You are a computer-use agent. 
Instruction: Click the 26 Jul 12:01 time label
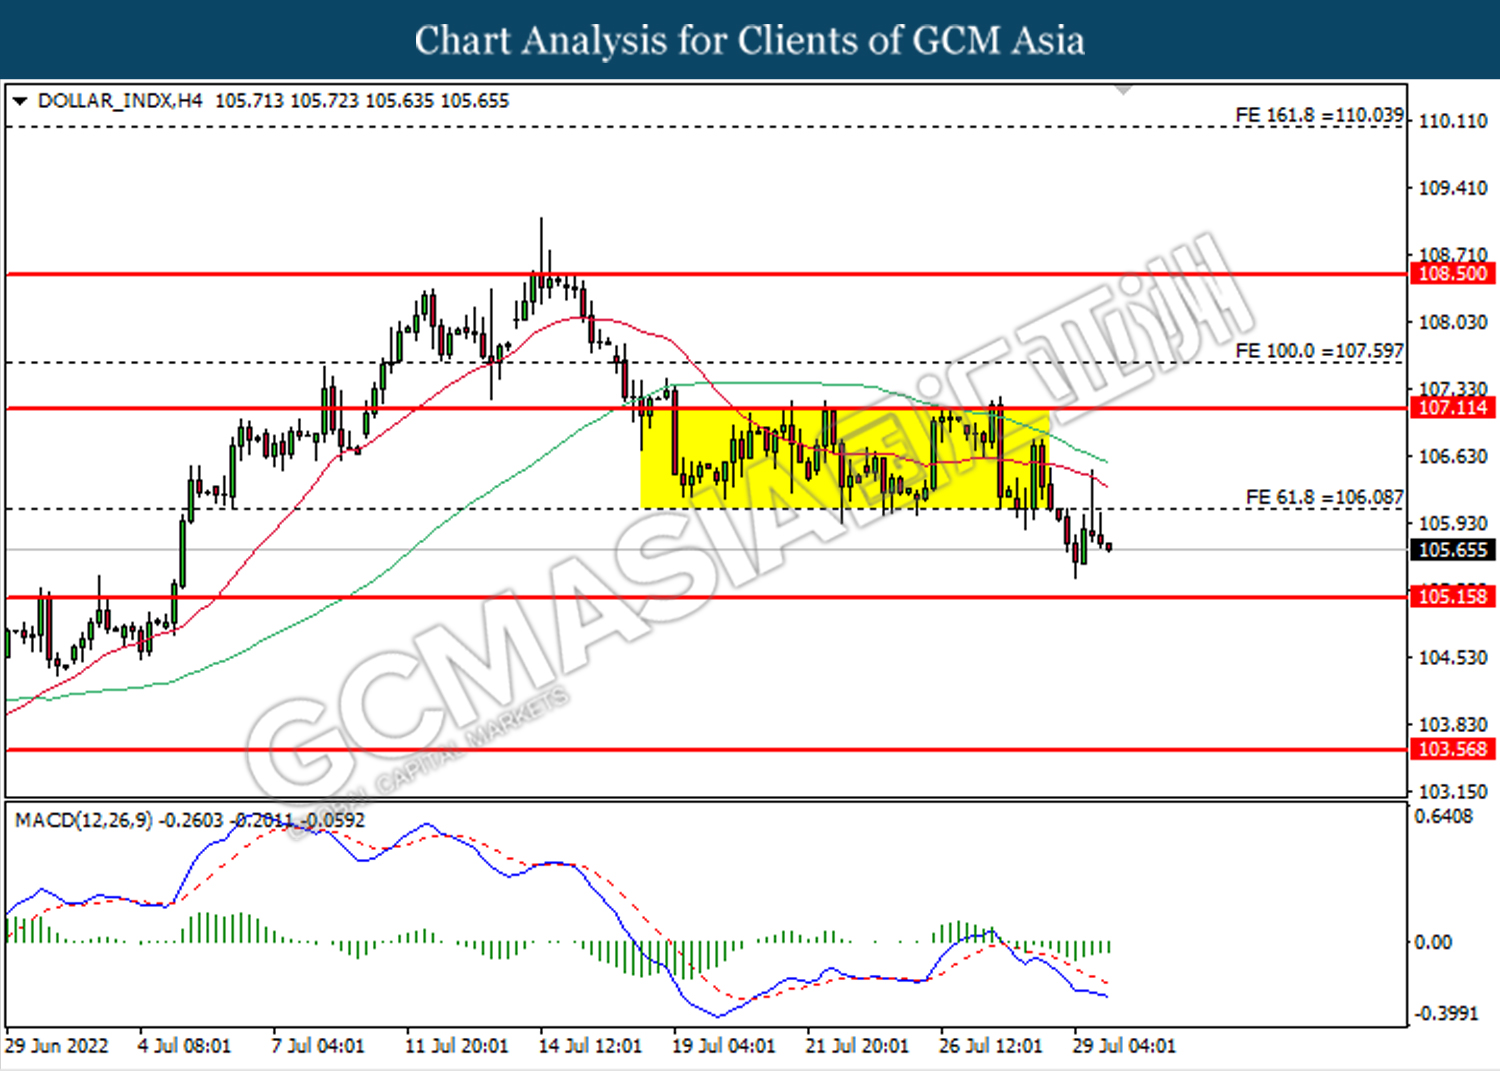(990, 1046)
